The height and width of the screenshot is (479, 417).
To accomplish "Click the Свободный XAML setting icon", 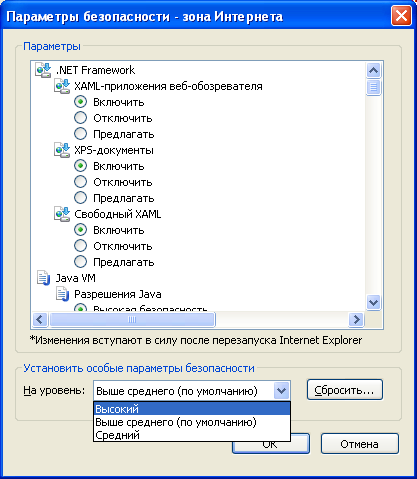I will 62,214.
